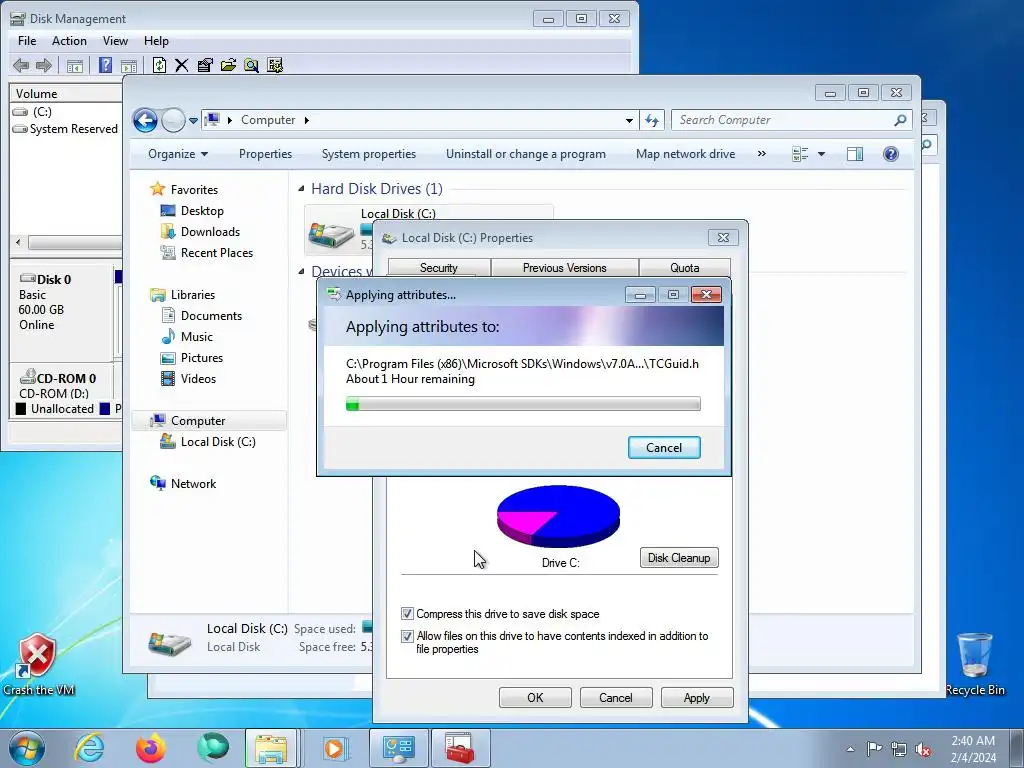Viewport: 1024px width, 768px height.
Task: Select Local Disk (C:) in navigation pane
Action: tap(218, 442)
